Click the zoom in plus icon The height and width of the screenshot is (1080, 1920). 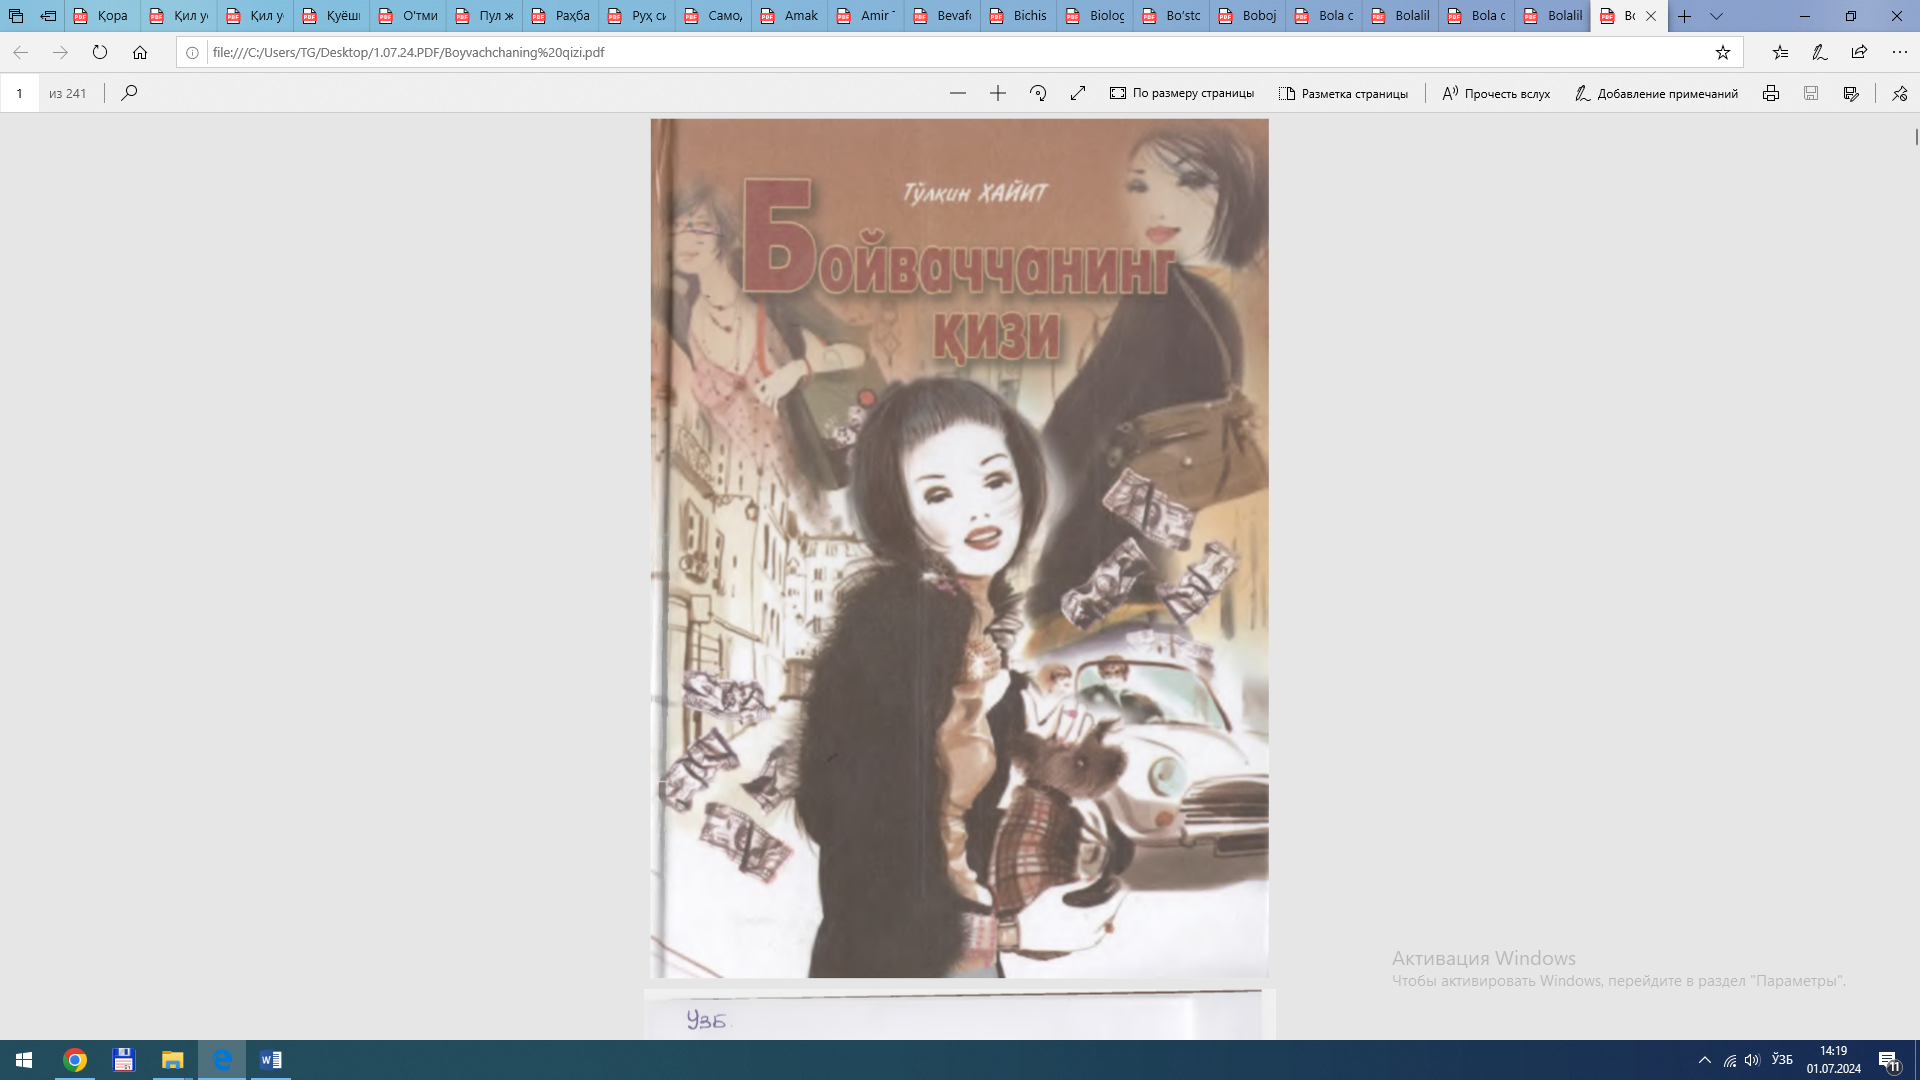[x=997, y=93]
